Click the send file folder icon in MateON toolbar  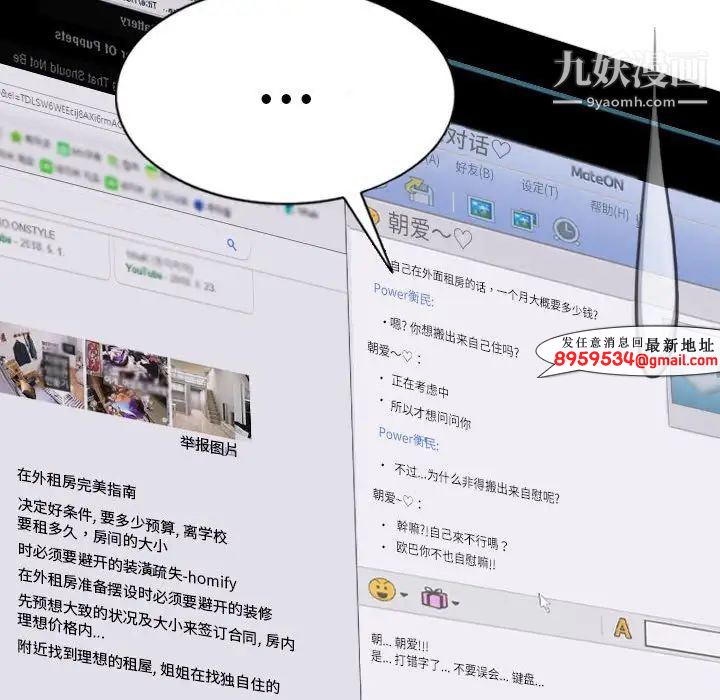(x=419, y=191)
